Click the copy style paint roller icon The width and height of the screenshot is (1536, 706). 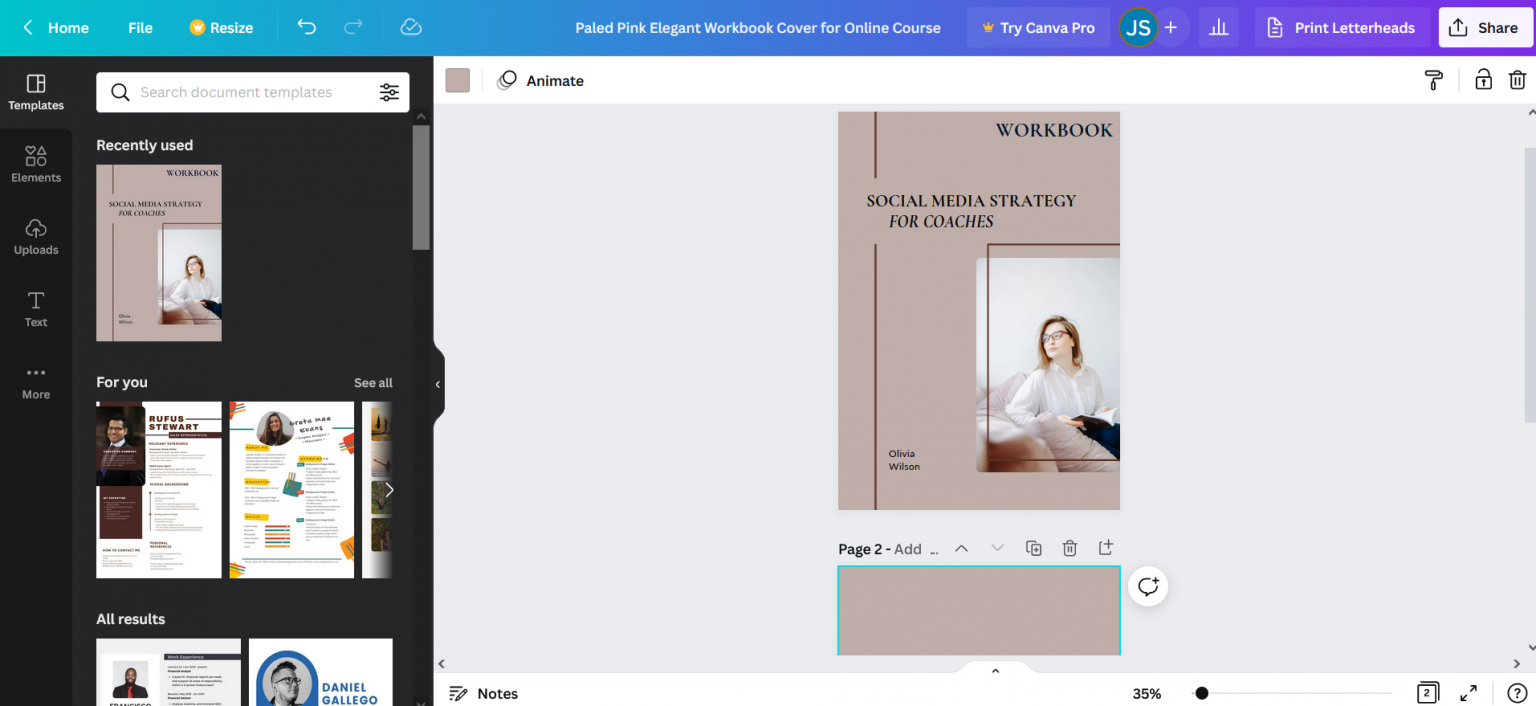1433,81
